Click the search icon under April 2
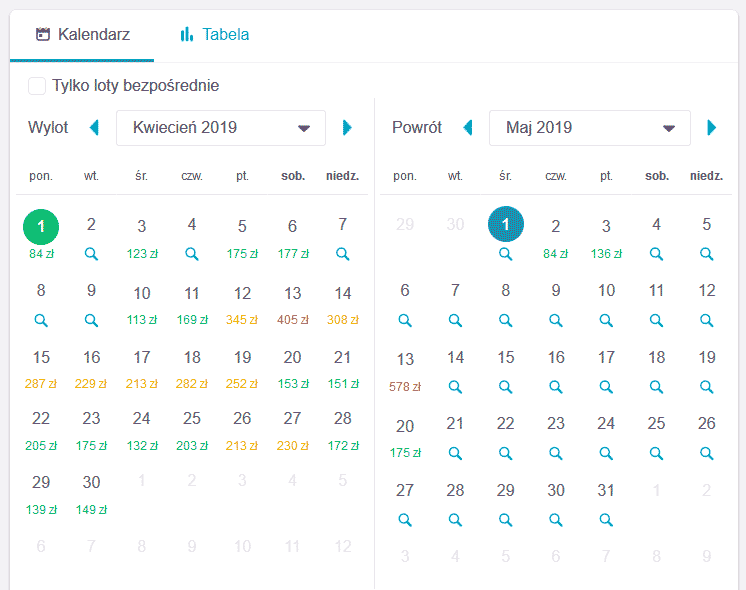The height and width of the screenshot is (590, 746). tap(91, 254)
